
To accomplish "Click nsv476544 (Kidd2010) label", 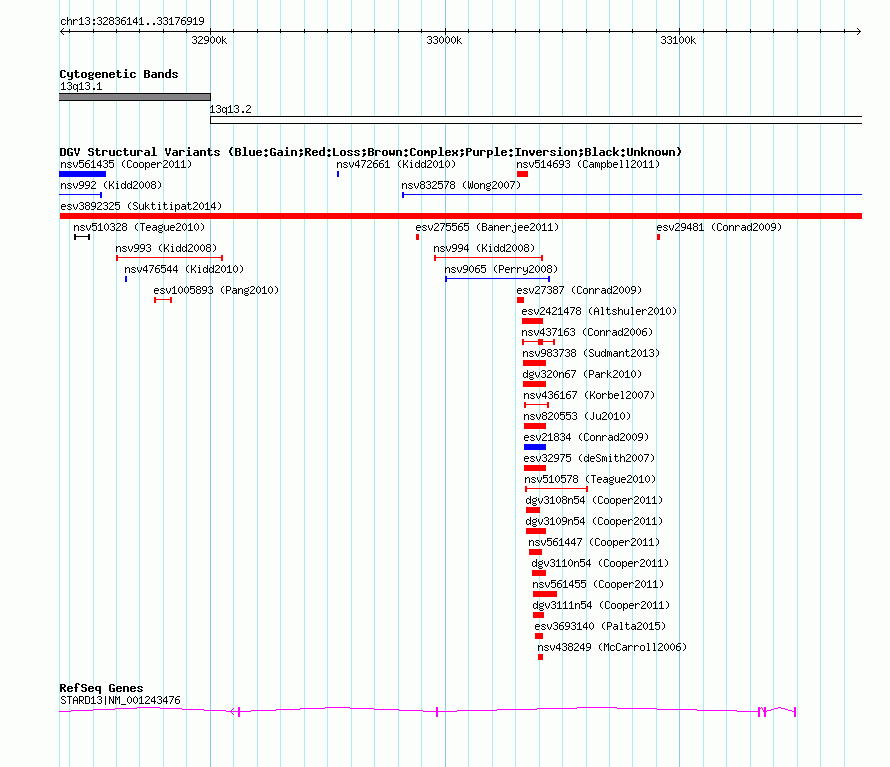I will click(x=184, y=269).
